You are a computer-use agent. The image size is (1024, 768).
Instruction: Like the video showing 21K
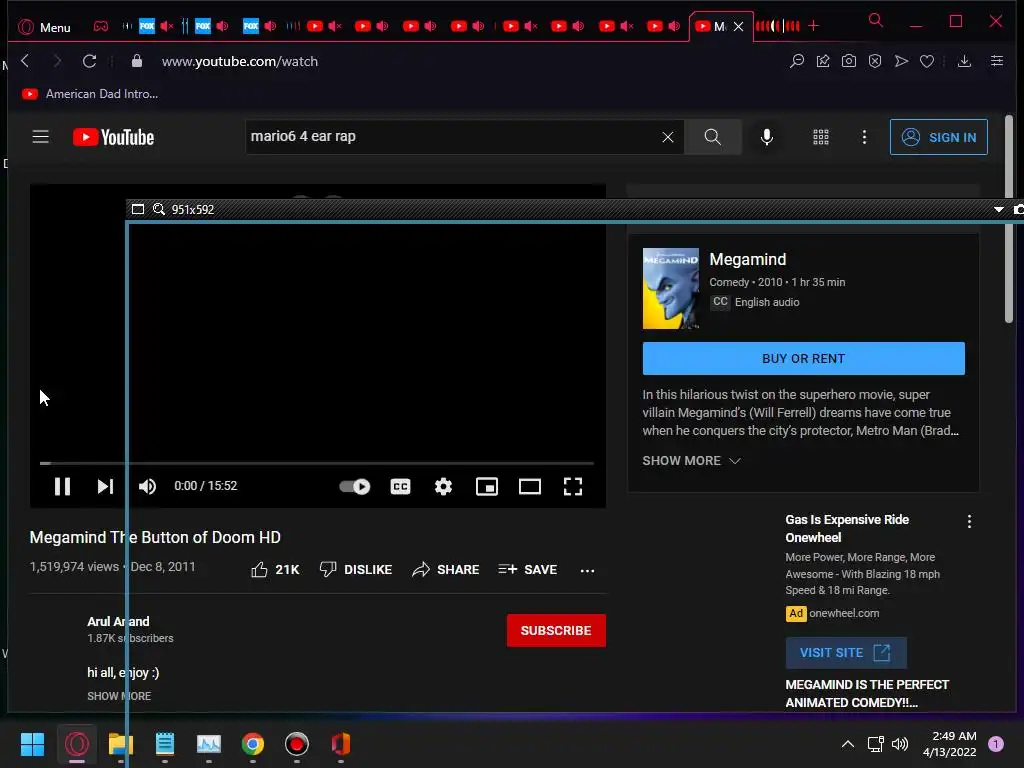coord(275,569)
